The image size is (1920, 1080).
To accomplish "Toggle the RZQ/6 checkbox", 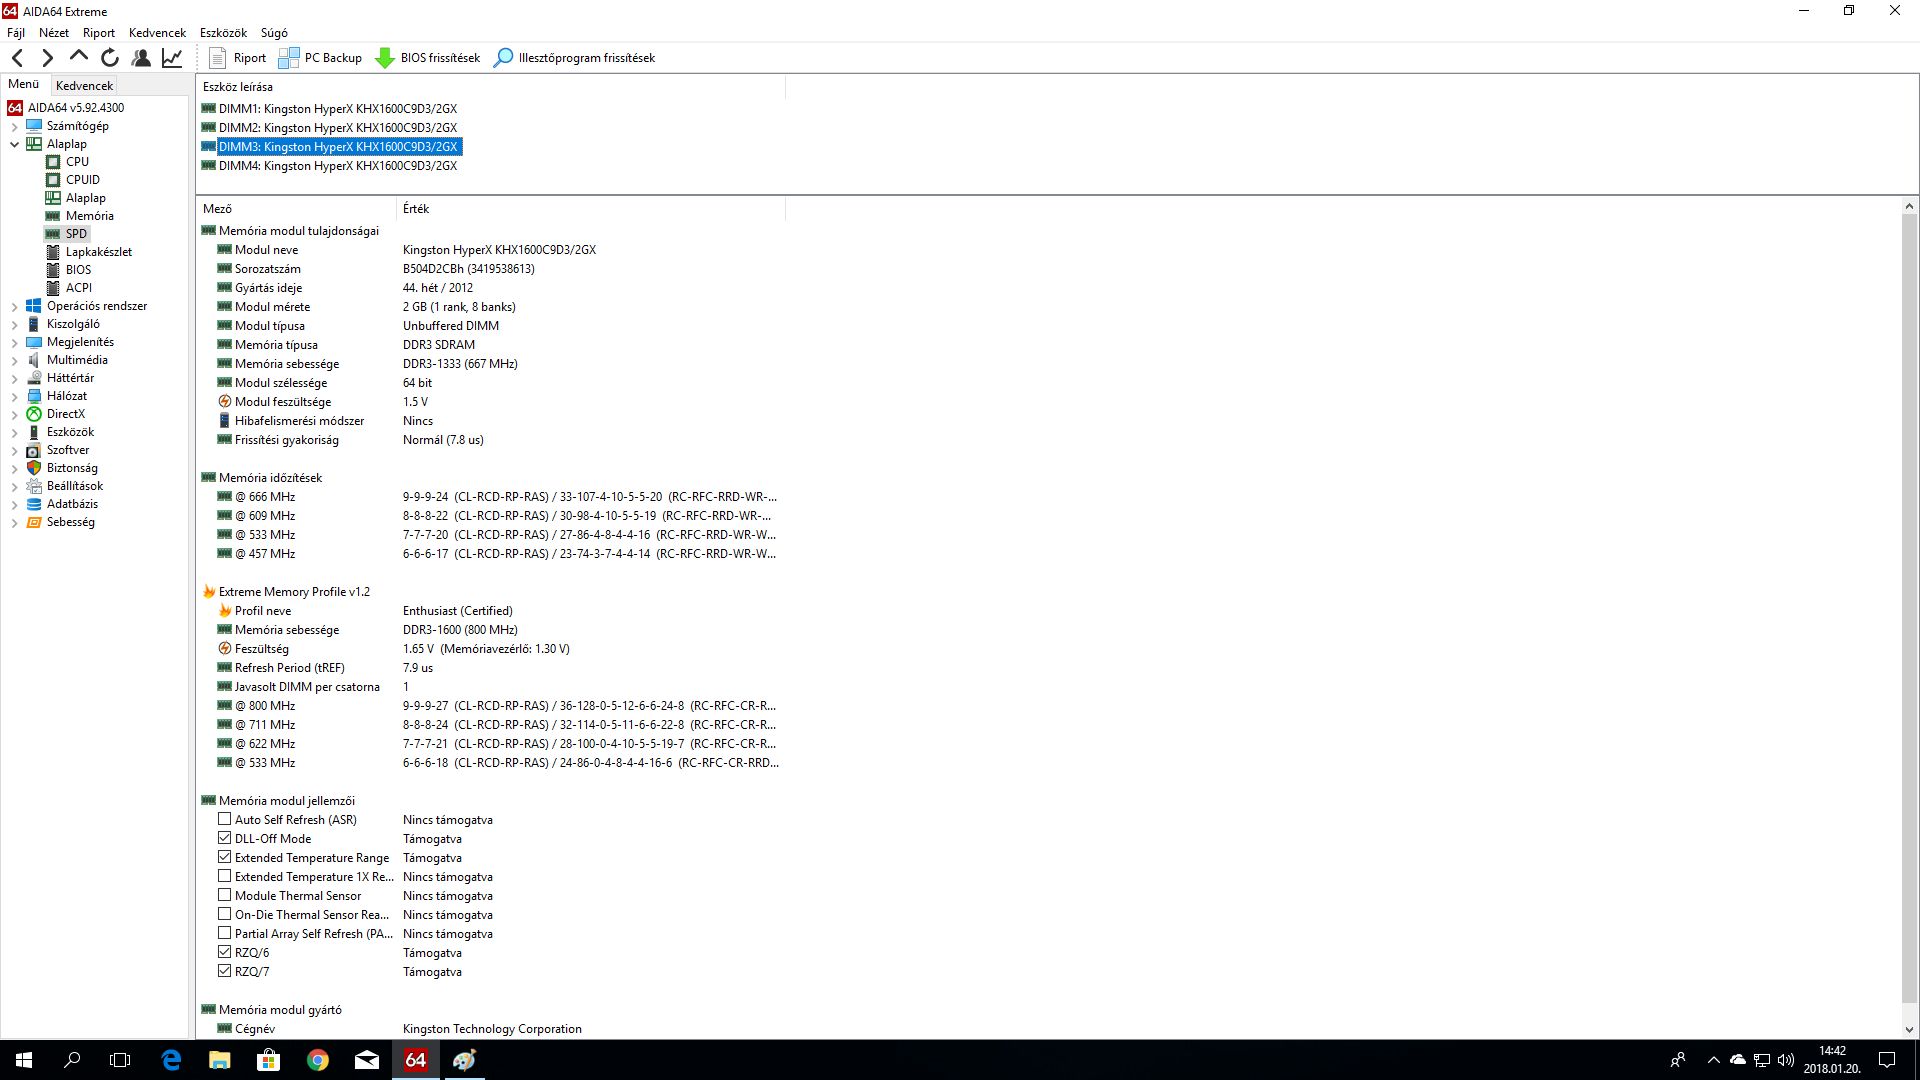I will pyautogui.click(x=224, y=952).
